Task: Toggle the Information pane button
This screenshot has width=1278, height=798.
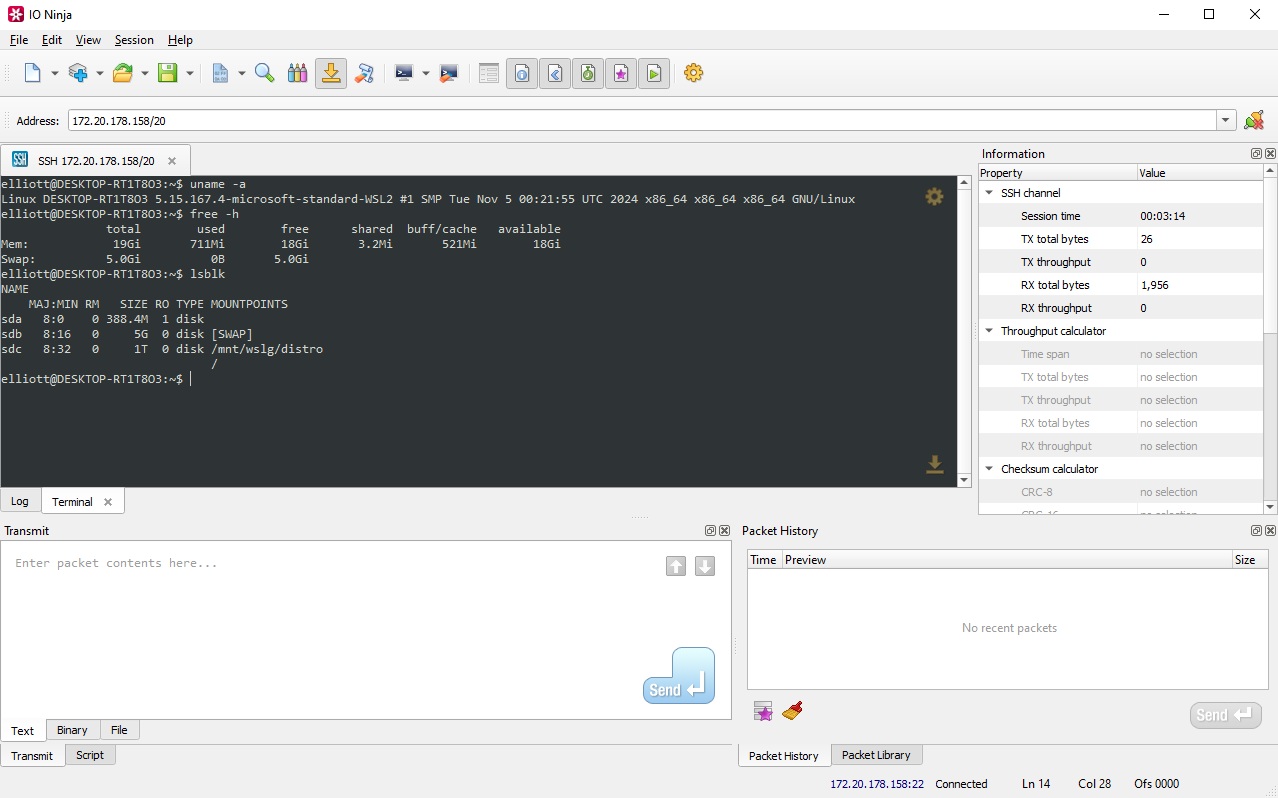Action: pyautogui.click(x=522, y=73)
